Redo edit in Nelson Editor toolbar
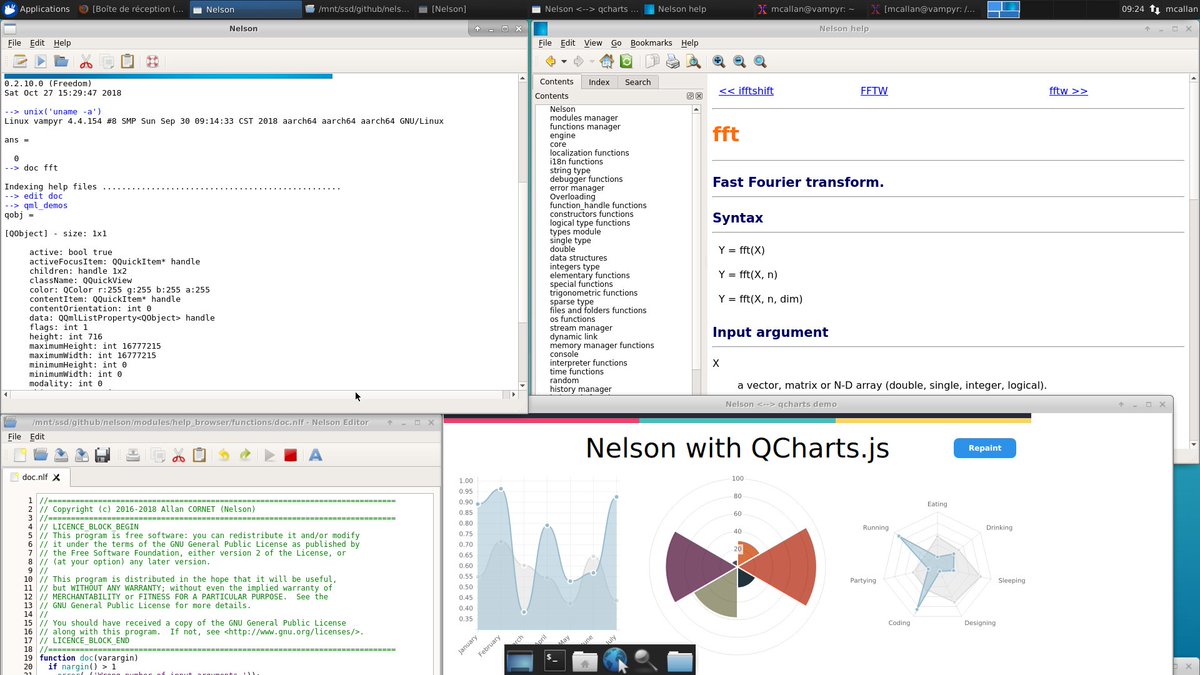 pyautogui.click(x=245, y=455)
